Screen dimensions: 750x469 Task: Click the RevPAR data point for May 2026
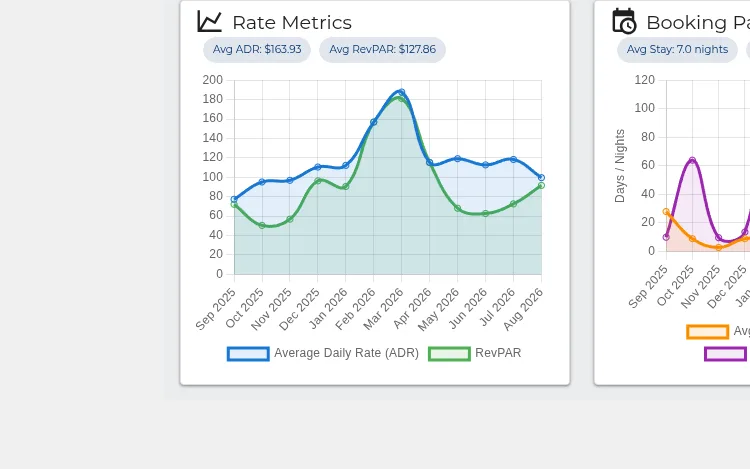457,208
